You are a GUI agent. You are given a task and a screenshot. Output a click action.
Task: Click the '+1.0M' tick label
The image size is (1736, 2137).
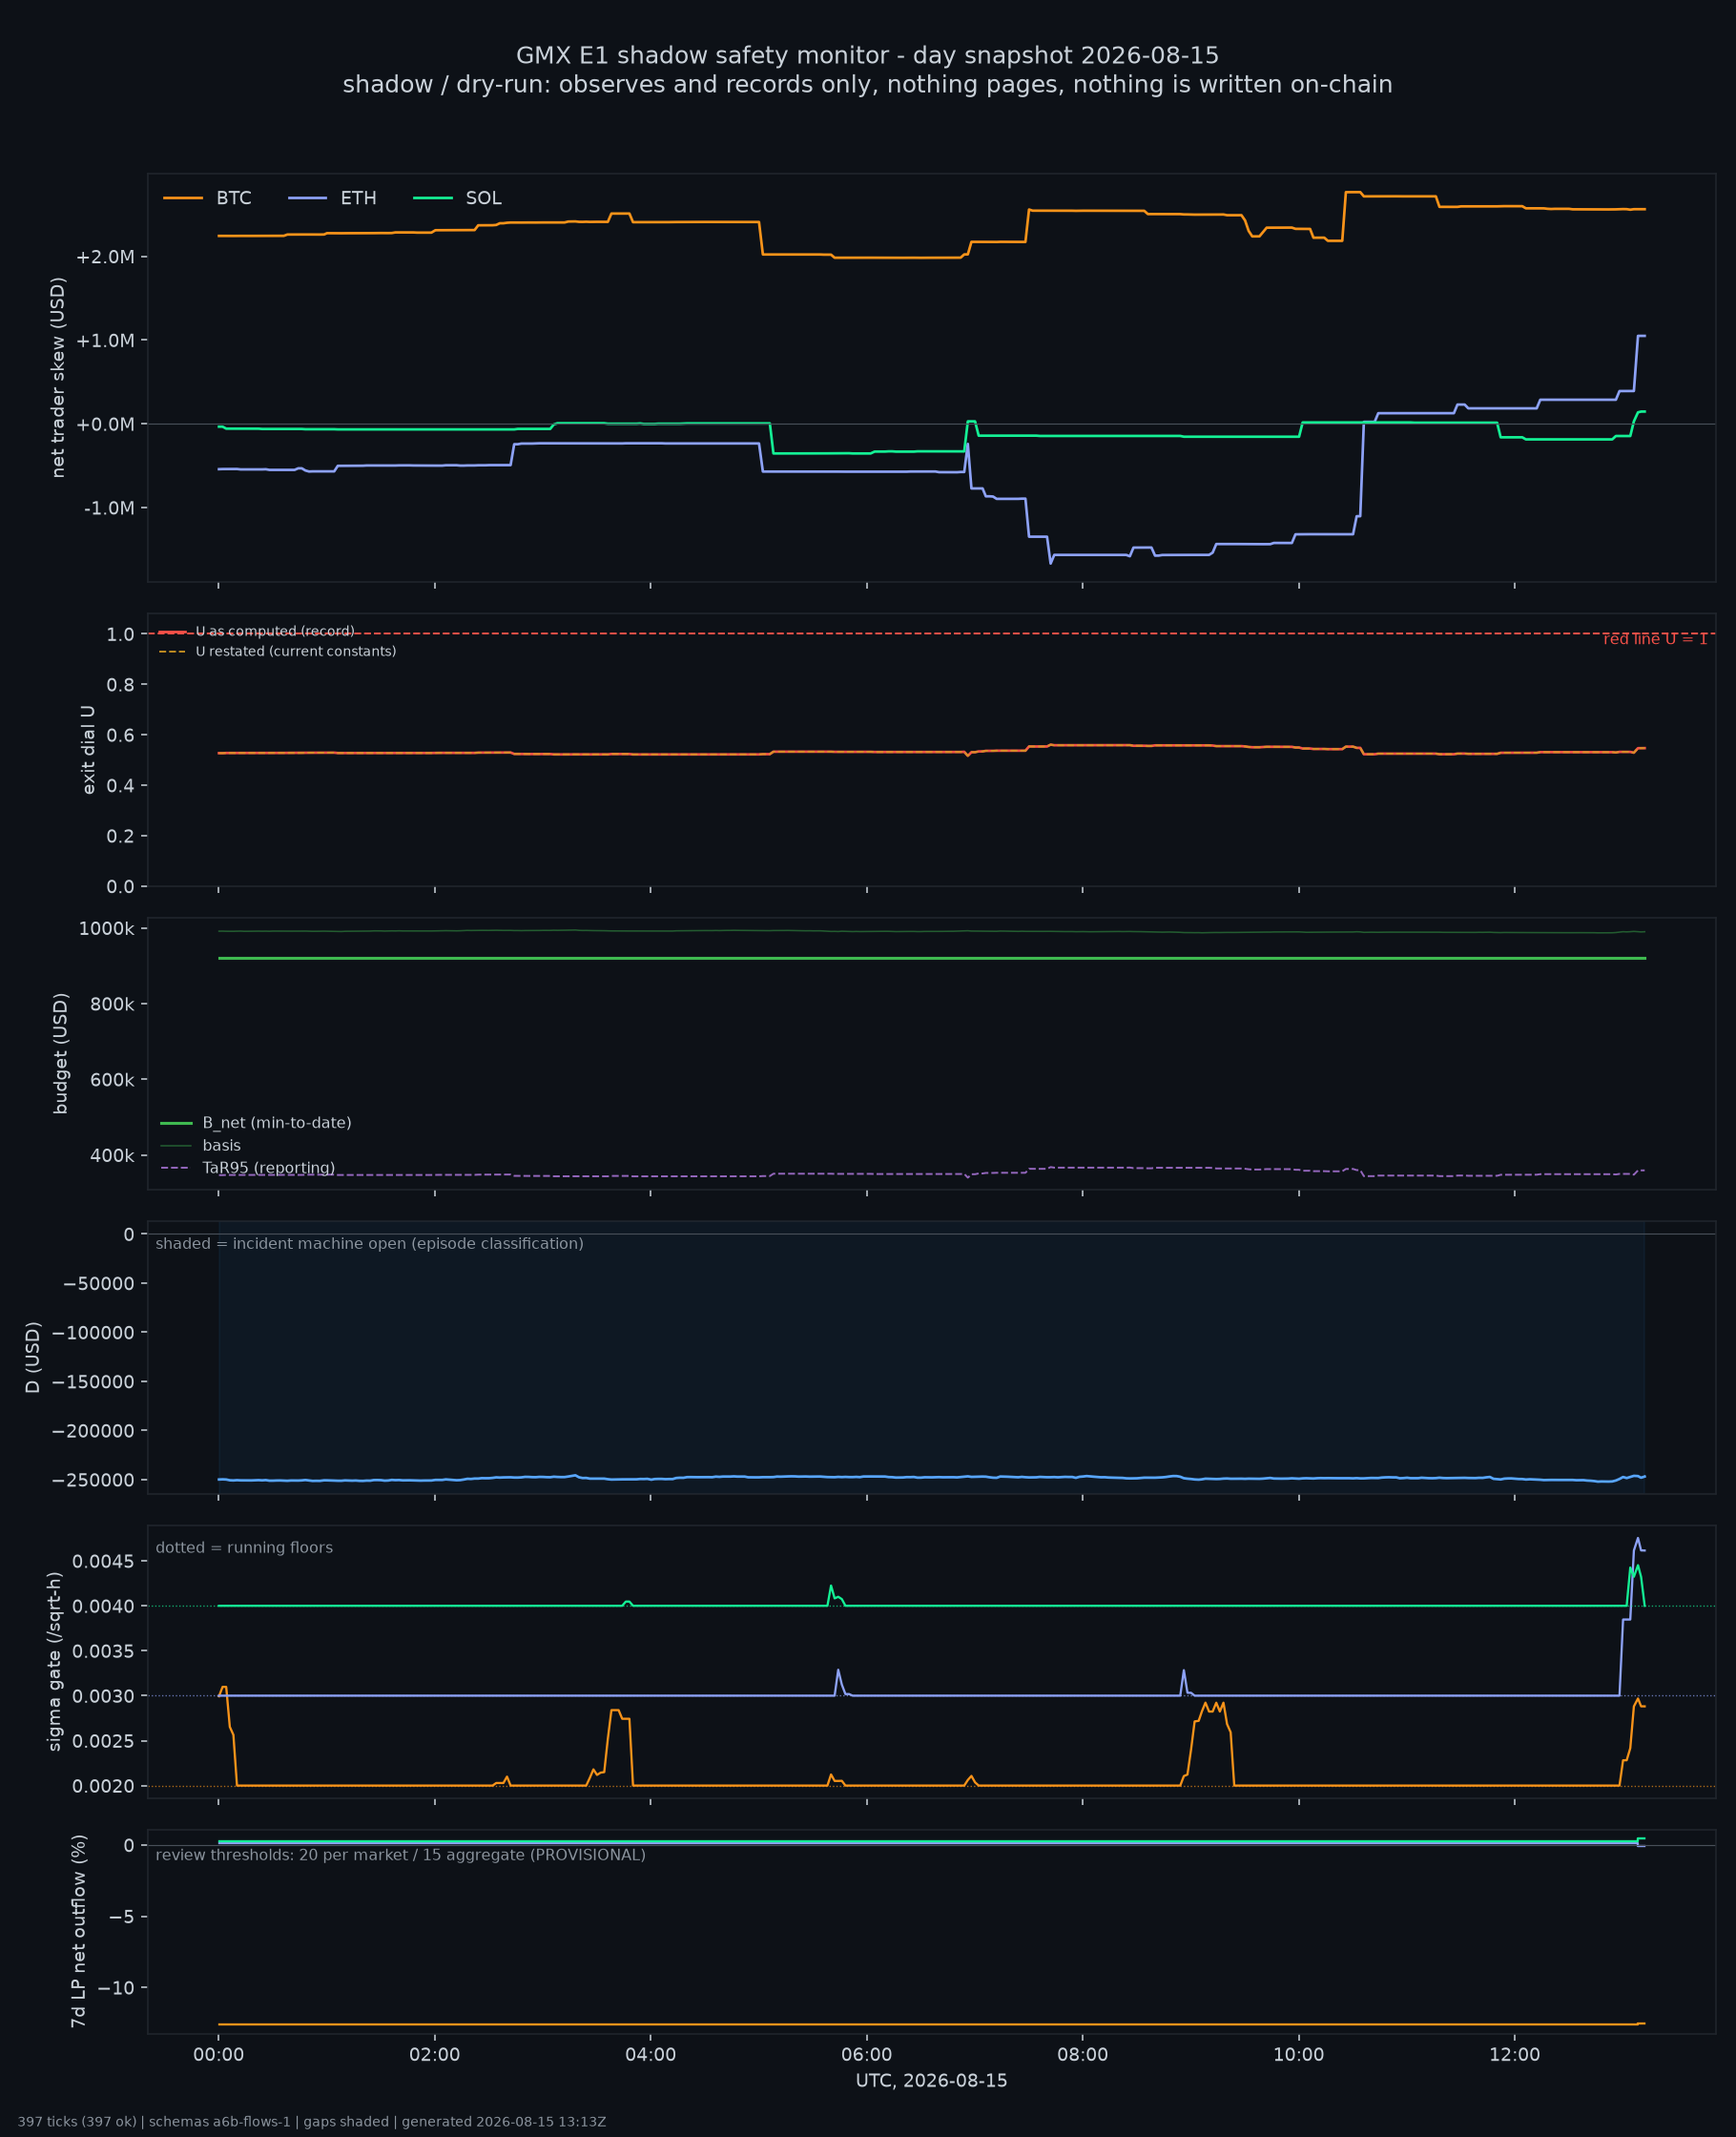click(105, 341)
